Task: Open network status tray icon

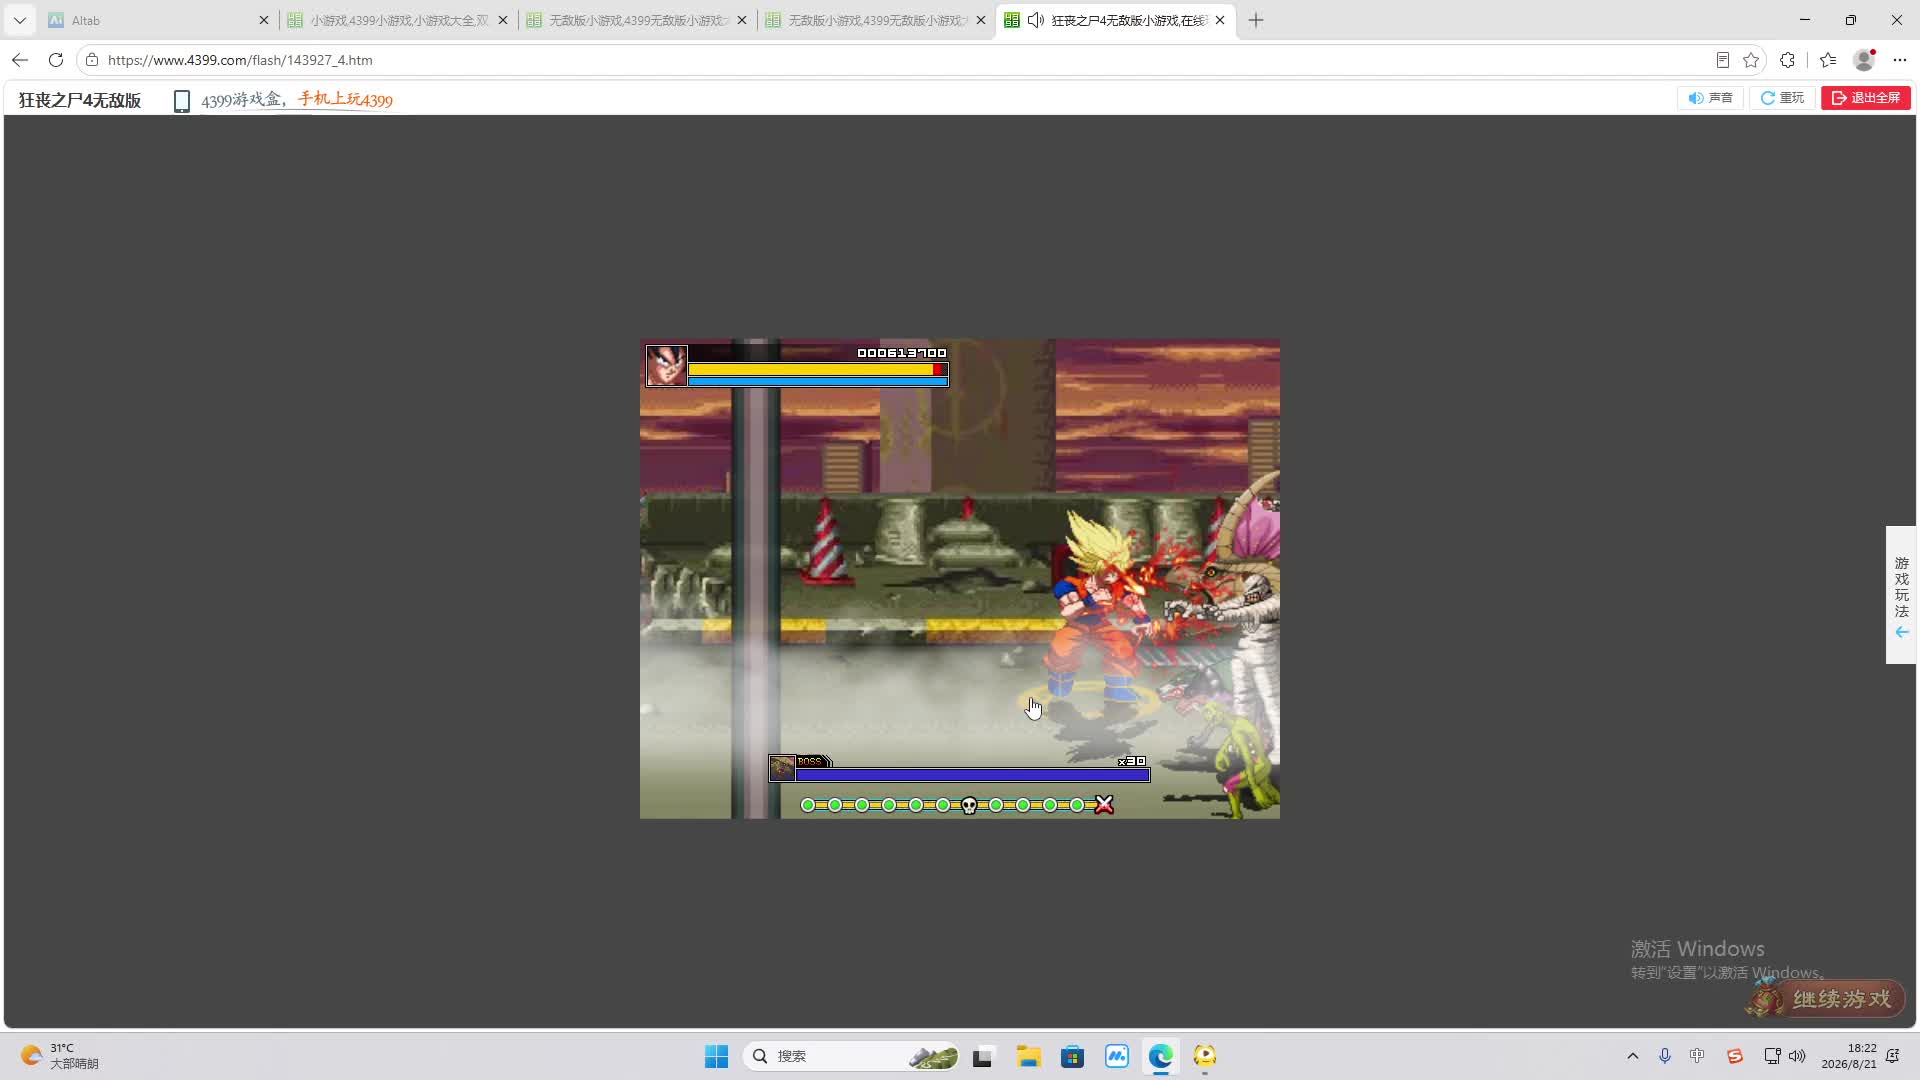Action: coord(1772,1056)
